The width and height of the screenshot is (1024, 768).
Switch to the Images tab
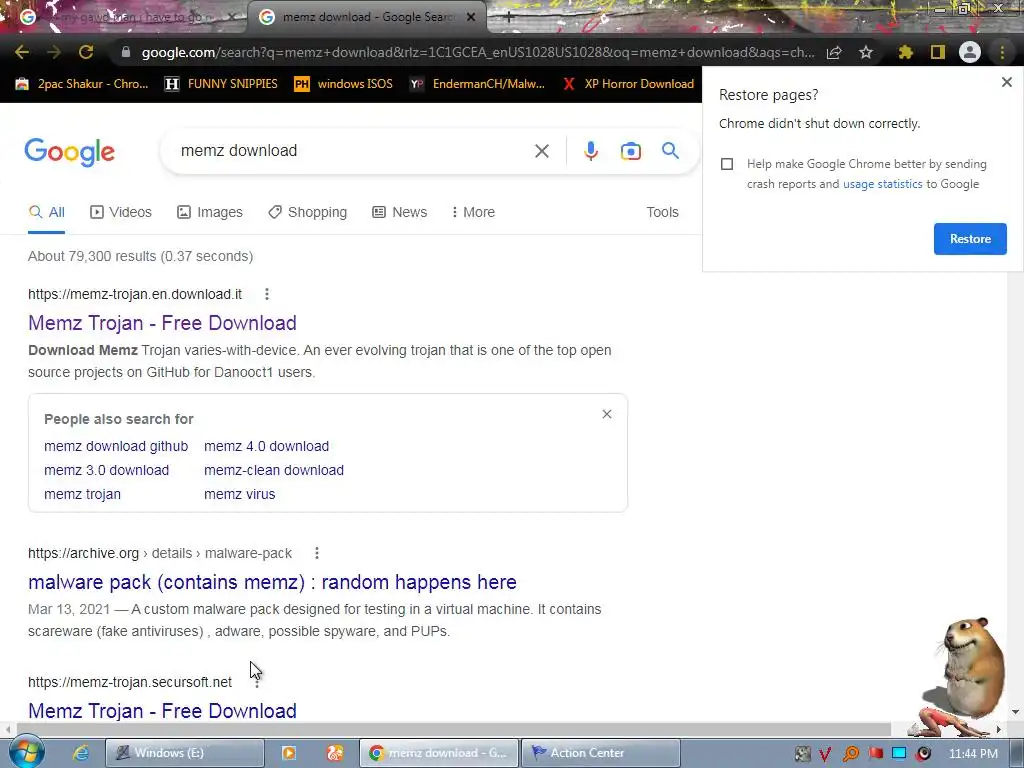[x=210, y=212]
